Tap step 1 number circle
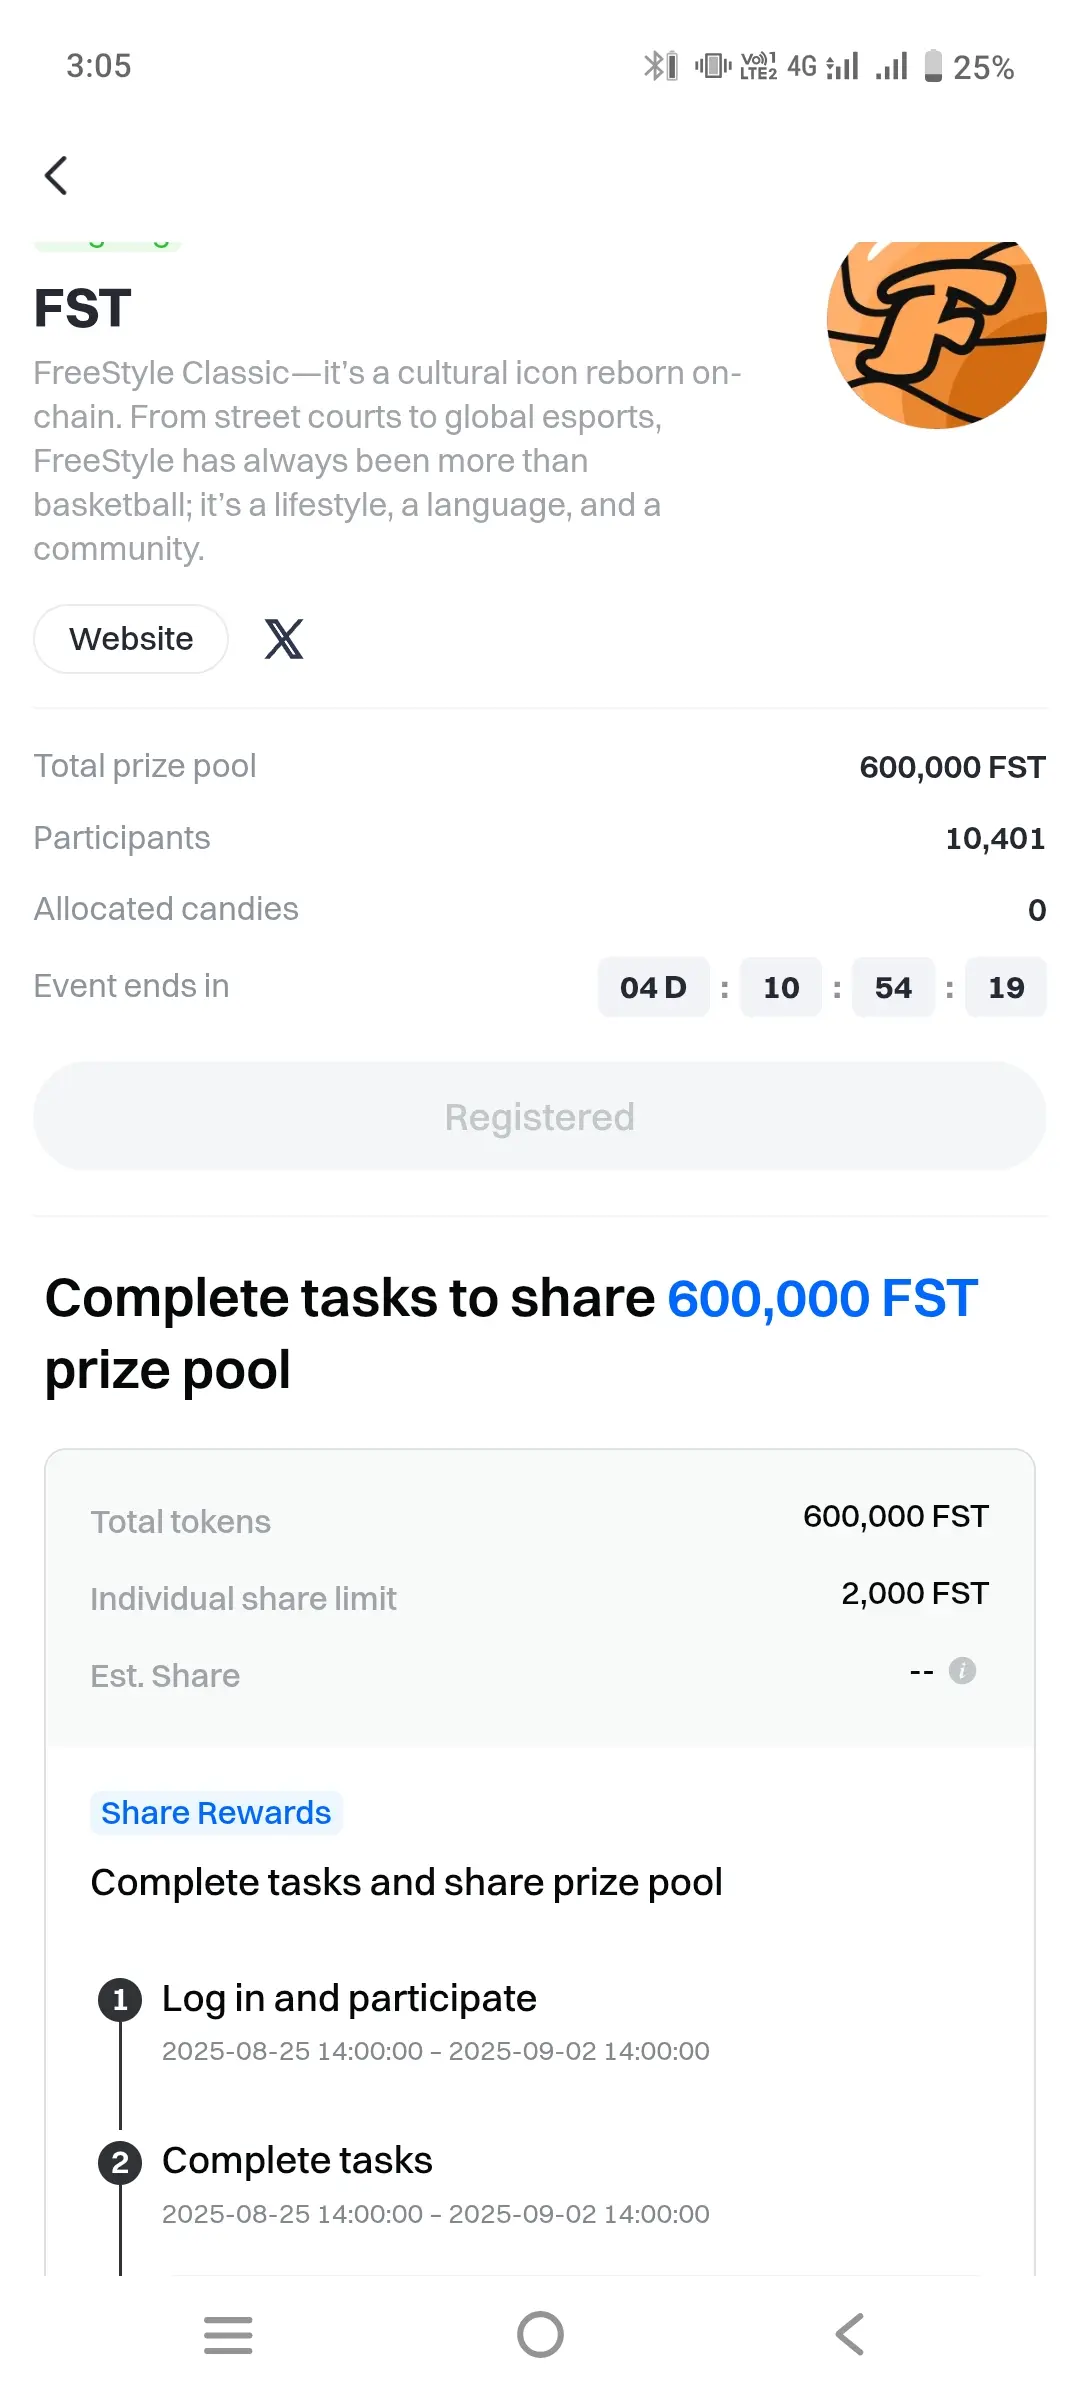 click(x=120, y=2000)
